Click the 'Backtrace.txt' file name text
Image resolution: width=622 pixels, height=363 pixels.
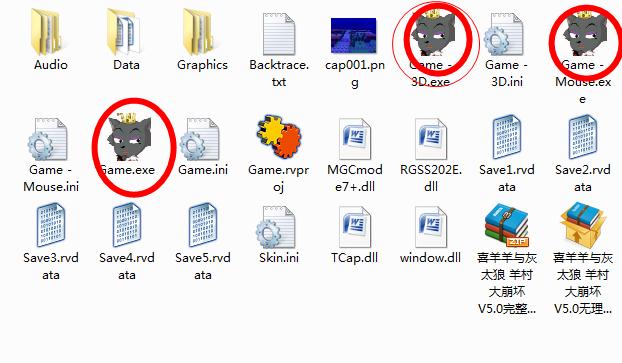pyautogui.click(x=279, y=73)
